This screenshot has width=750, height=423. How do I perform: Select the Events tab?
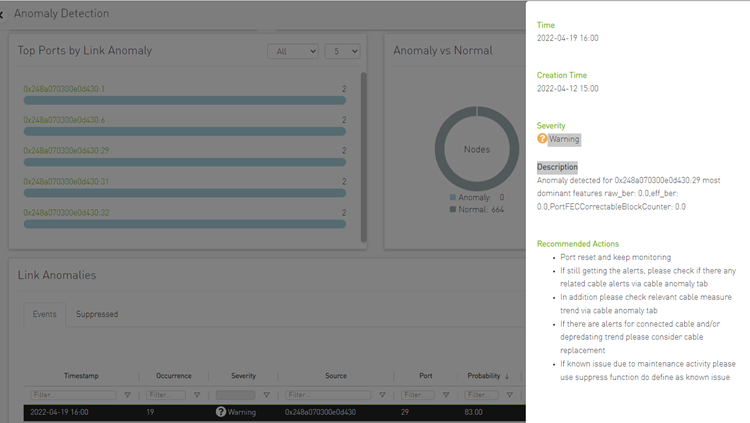point(45,314)
